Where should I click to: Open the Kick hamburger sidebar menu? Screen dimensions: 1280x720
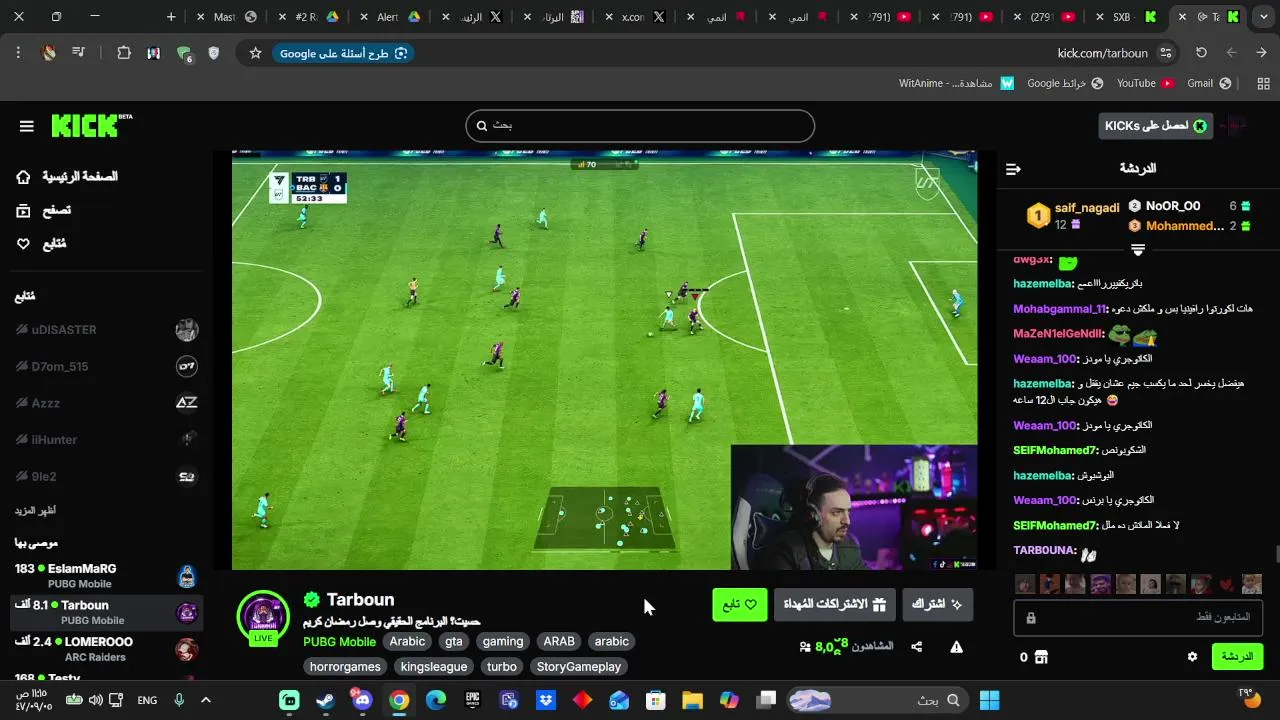[27, 126]
